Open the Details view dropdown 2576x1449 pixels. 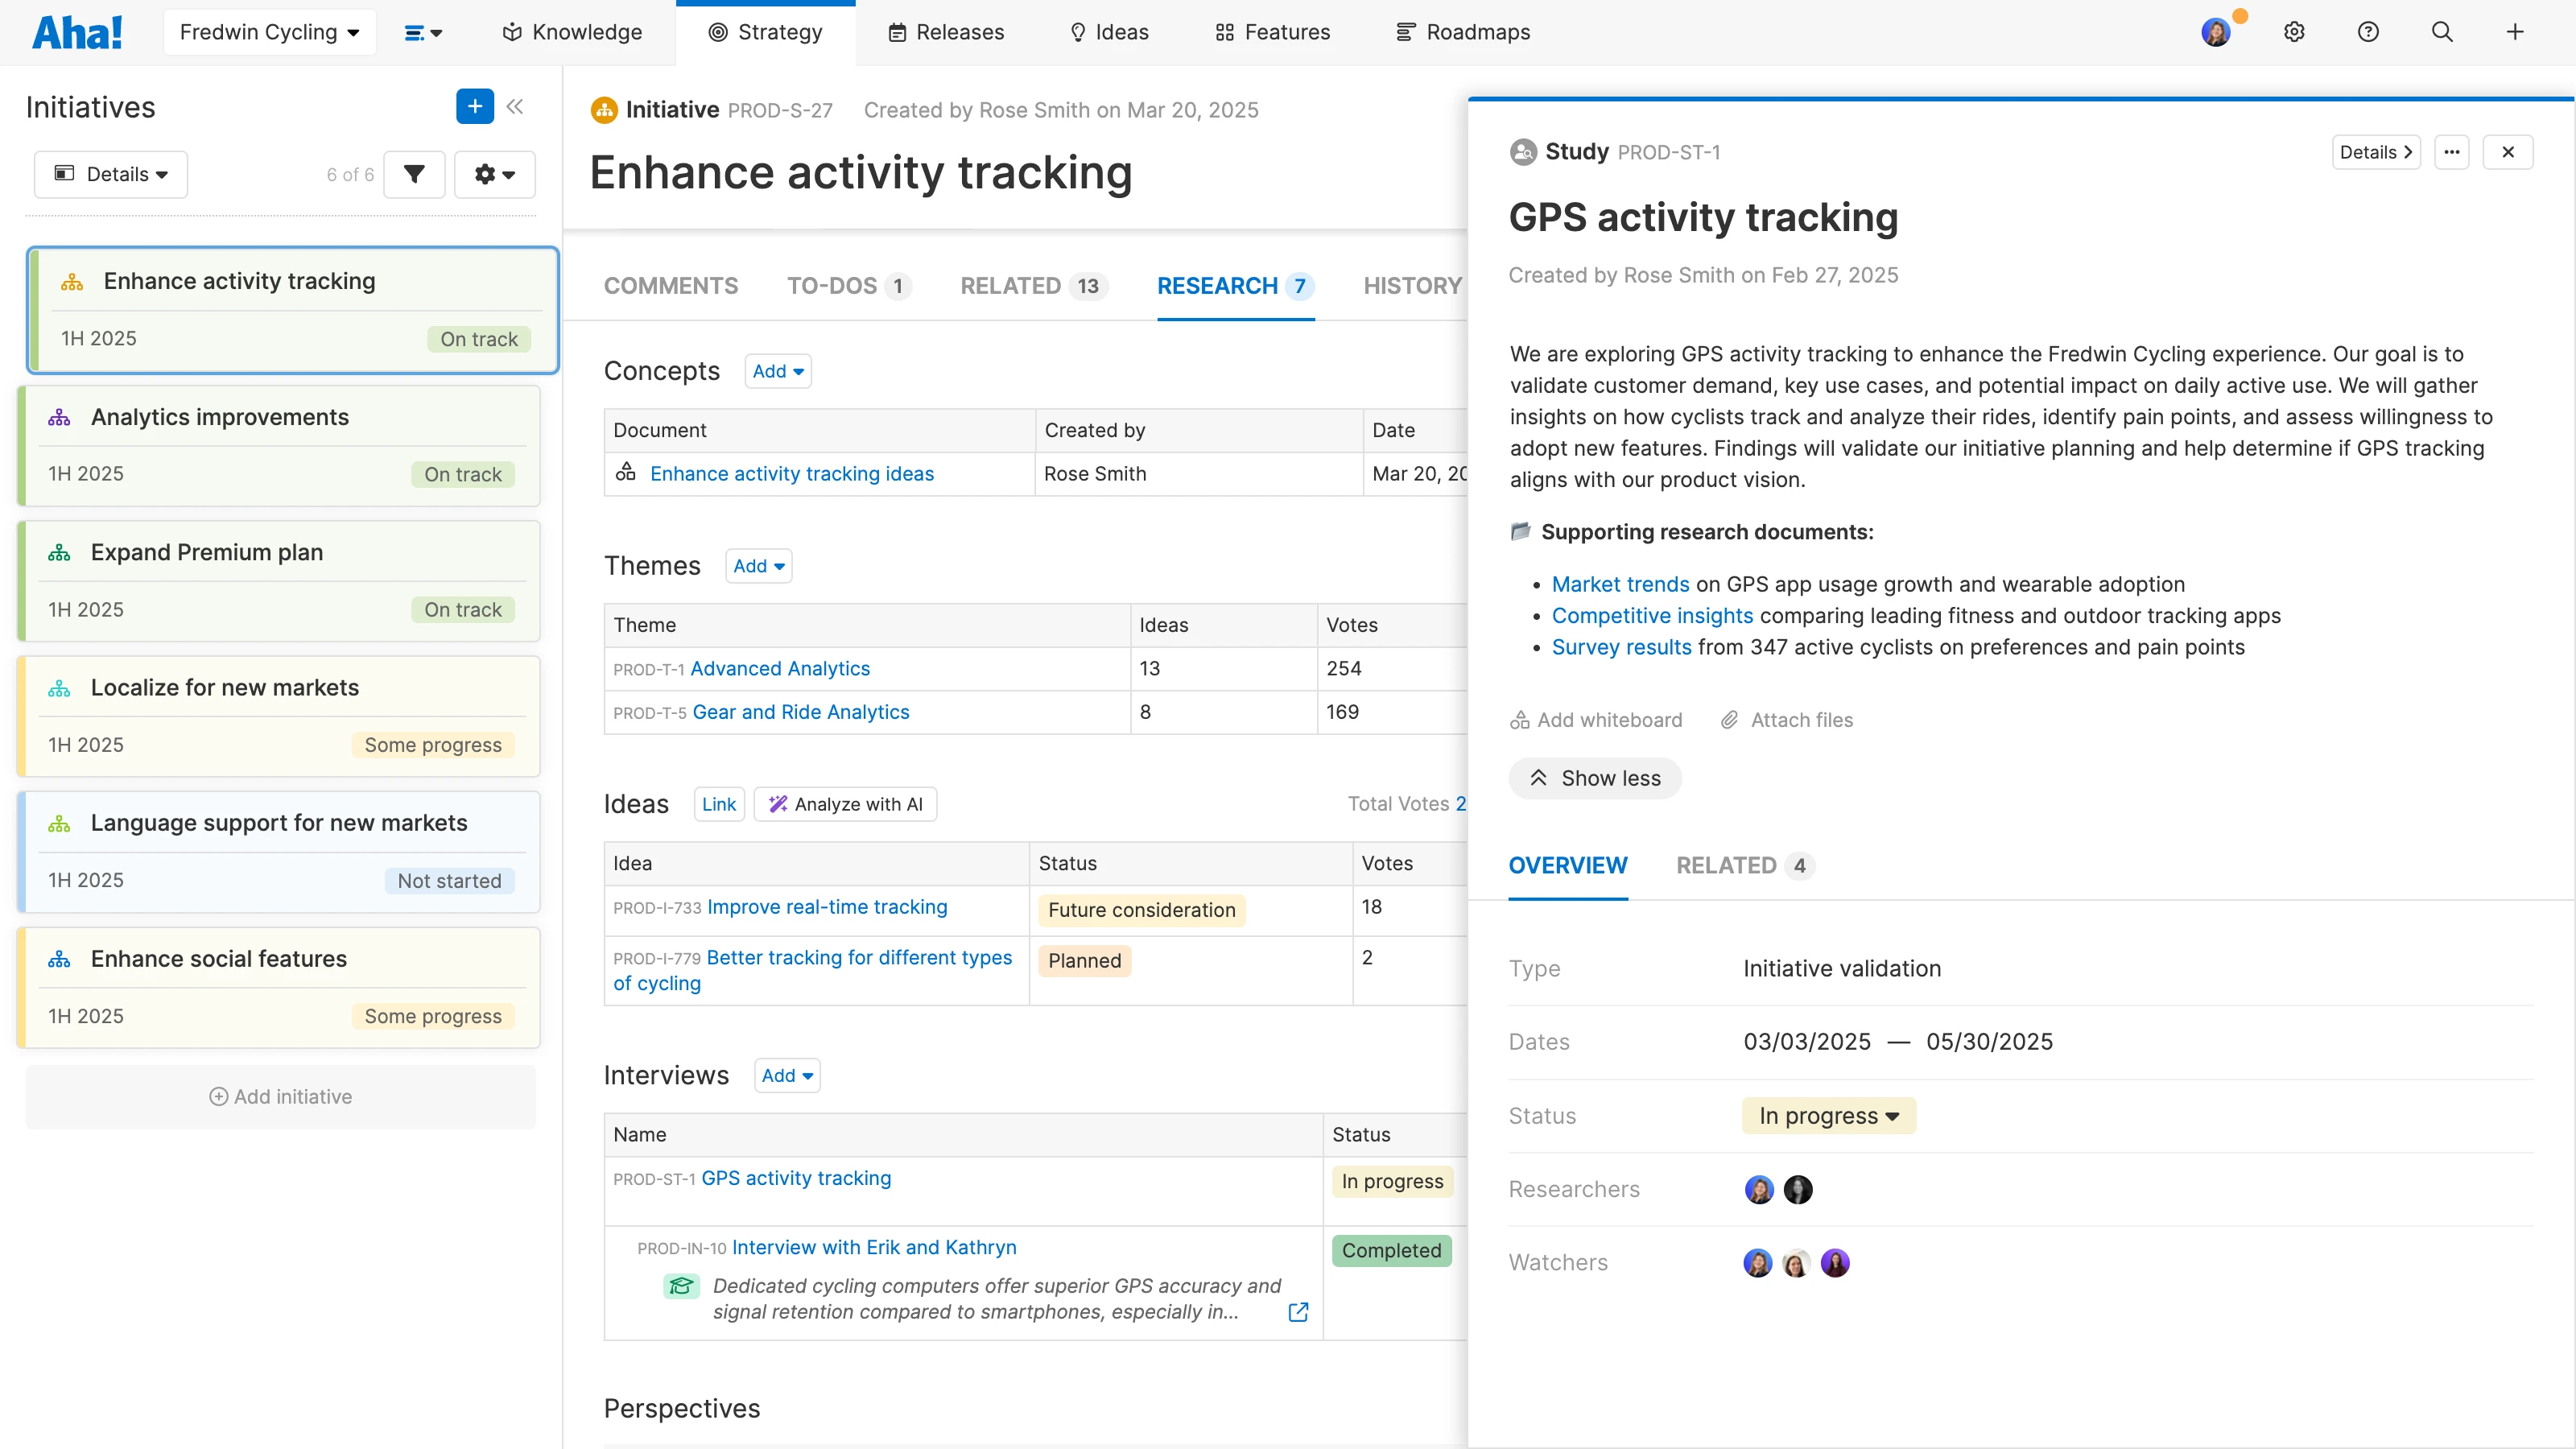coord(110,174)
